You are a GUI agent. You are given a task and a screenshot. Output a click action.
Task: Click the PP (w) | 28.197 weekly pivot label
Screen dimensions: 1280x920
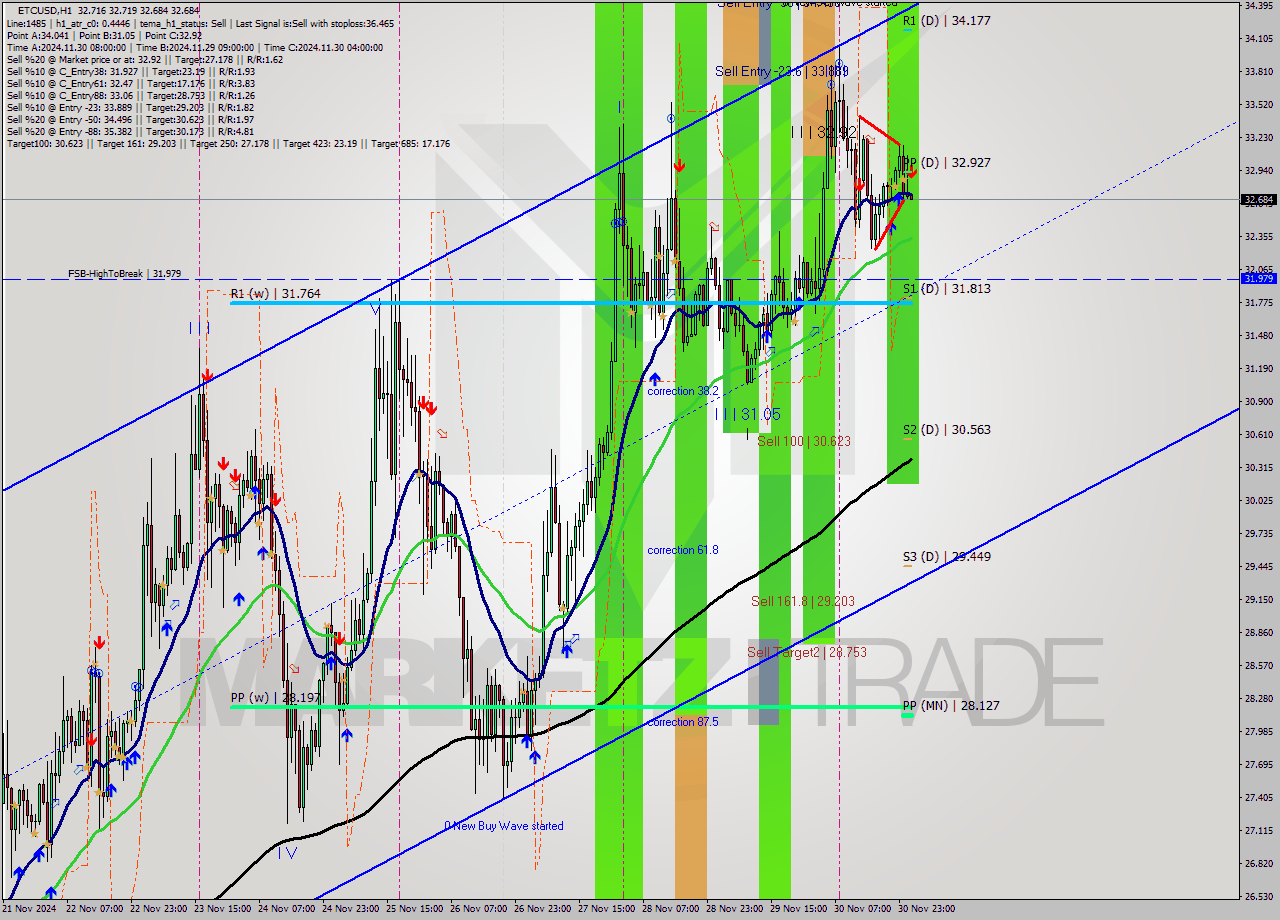tap(276, 697)
